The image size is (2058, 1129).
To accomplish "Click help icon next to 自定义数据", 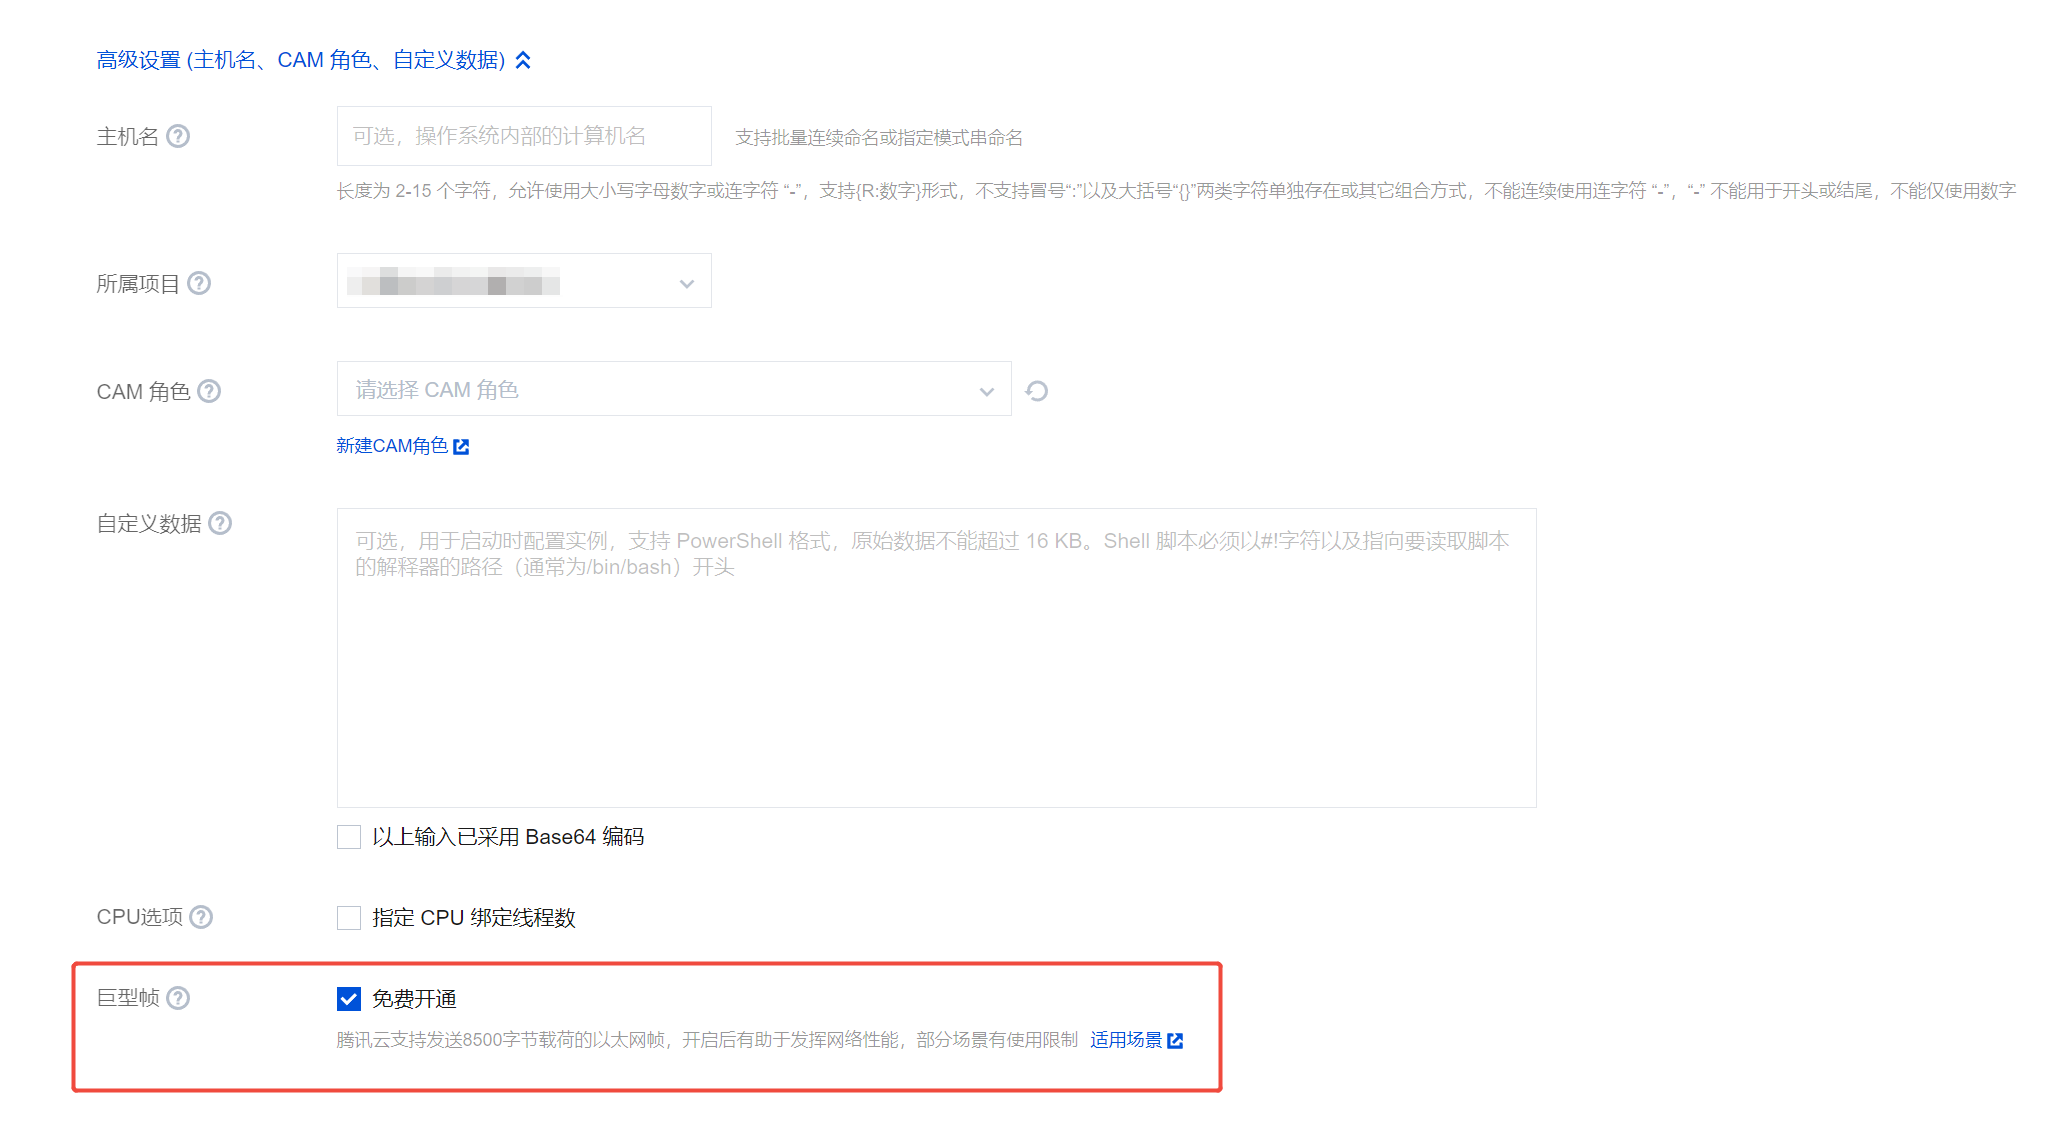I will point(220,523).
